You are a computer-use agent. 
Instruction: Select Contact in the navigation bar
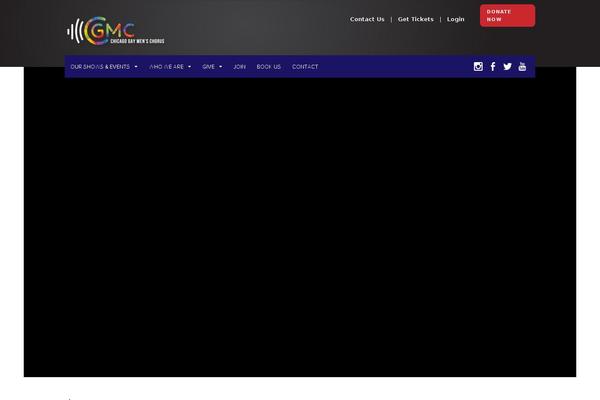point(305,67)
